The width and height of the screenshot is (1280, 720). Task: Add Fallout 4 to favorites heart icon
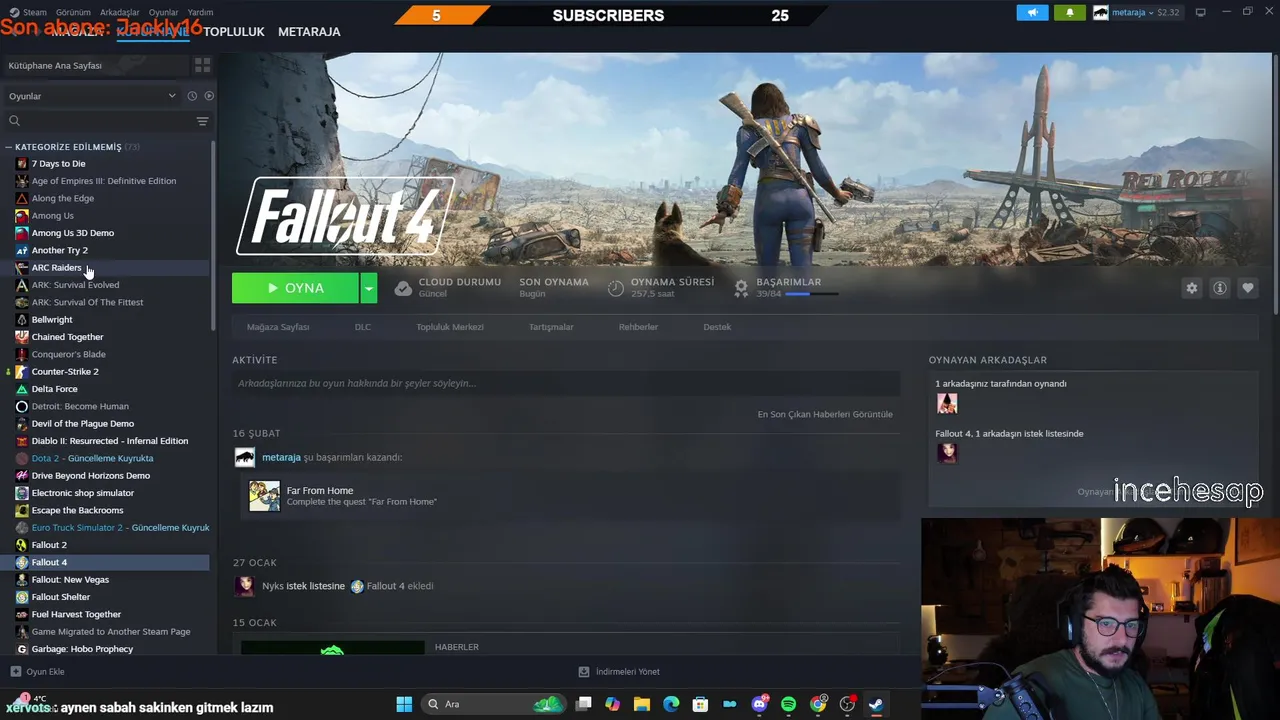[1247, 288]
